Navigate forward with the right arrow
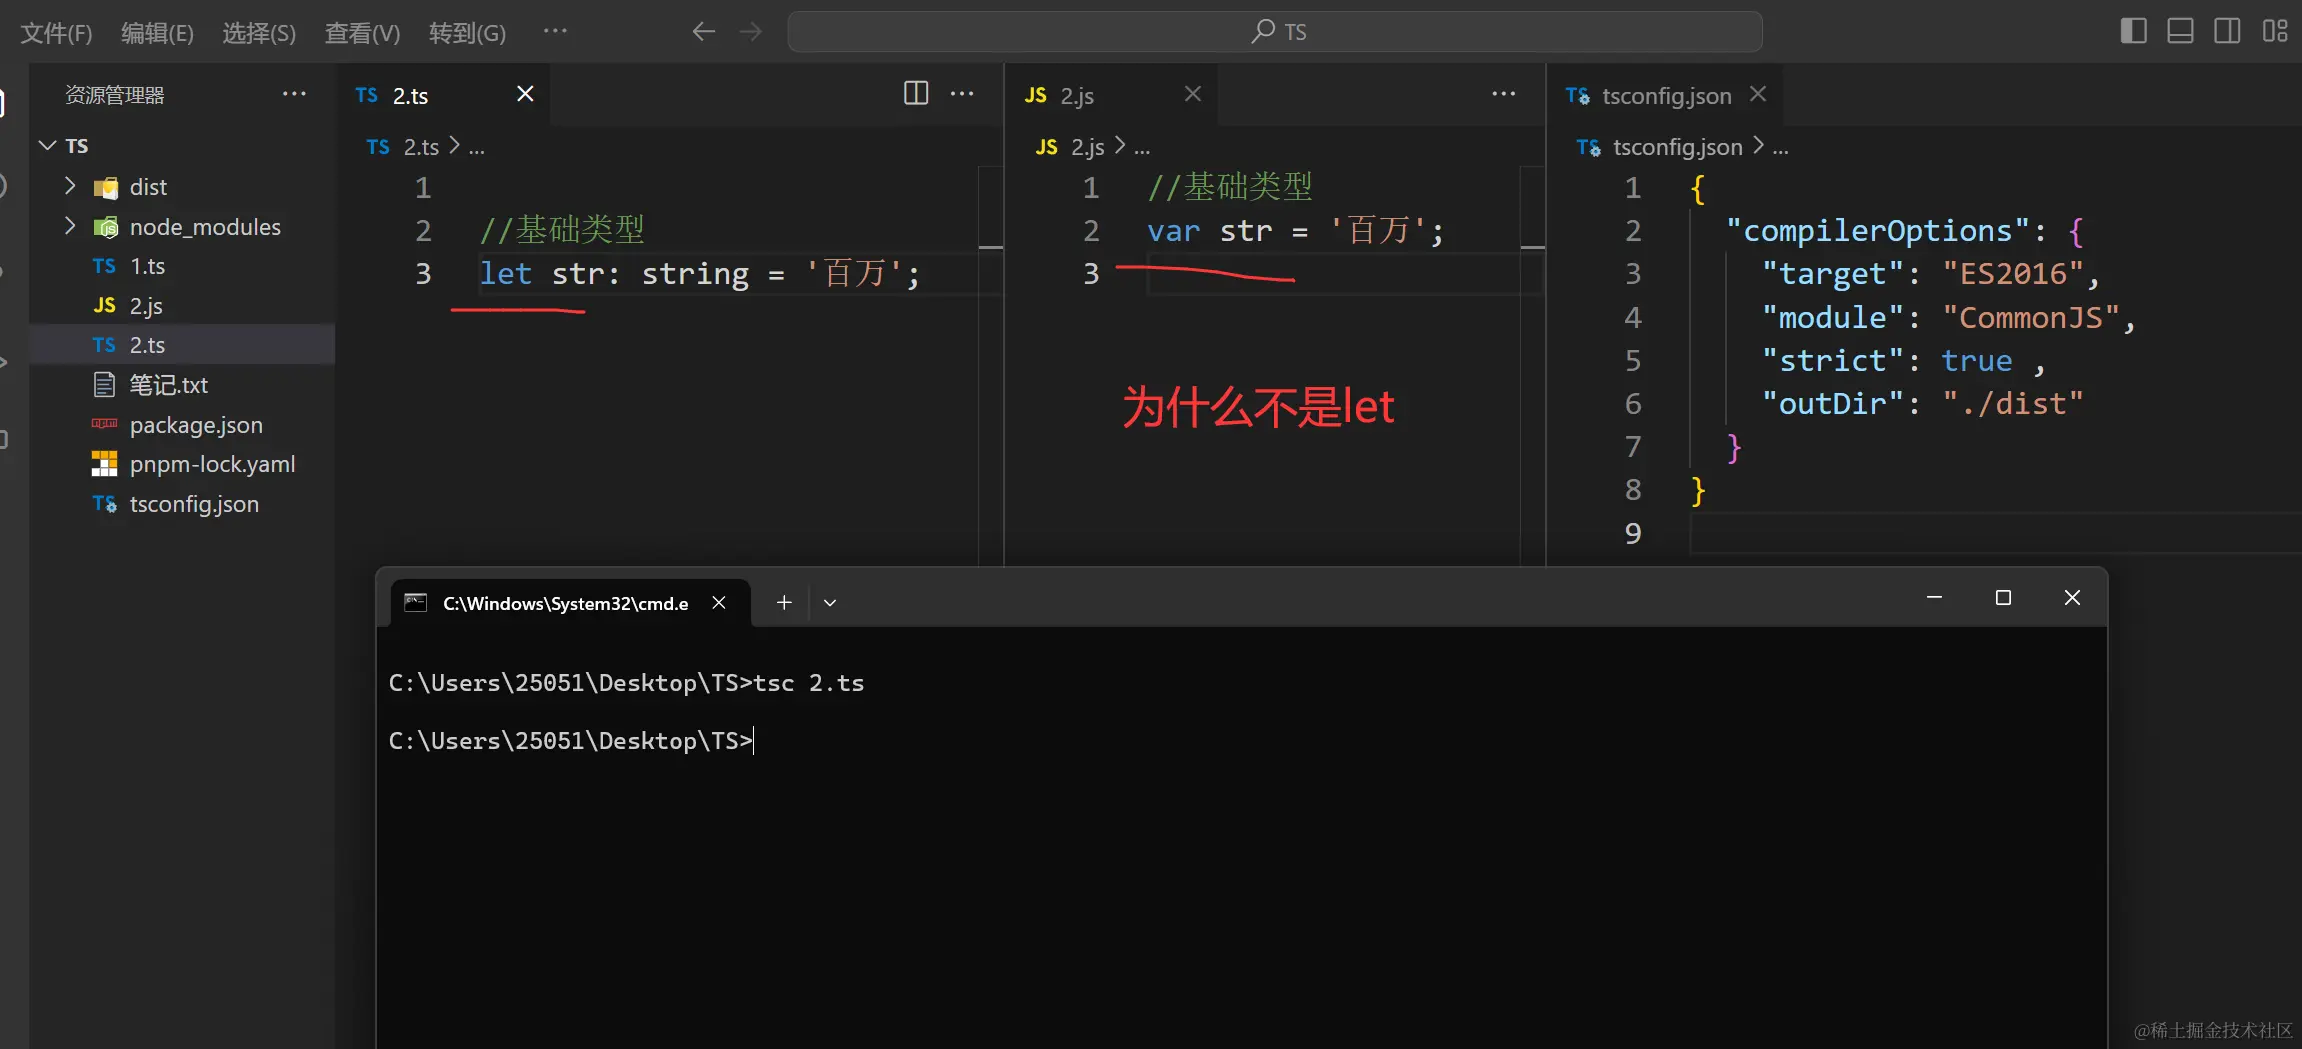Viewport: 2302px width, 1049px height. coord(749,31)
